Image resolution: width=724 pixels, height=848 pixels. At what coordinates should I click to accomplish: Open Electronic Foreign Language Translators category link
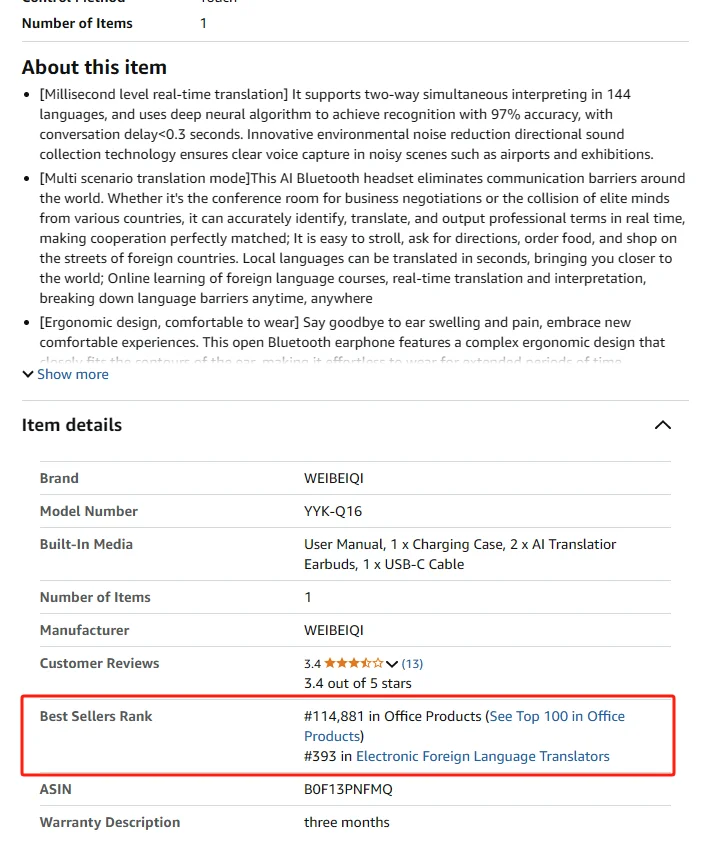(482, 756)
